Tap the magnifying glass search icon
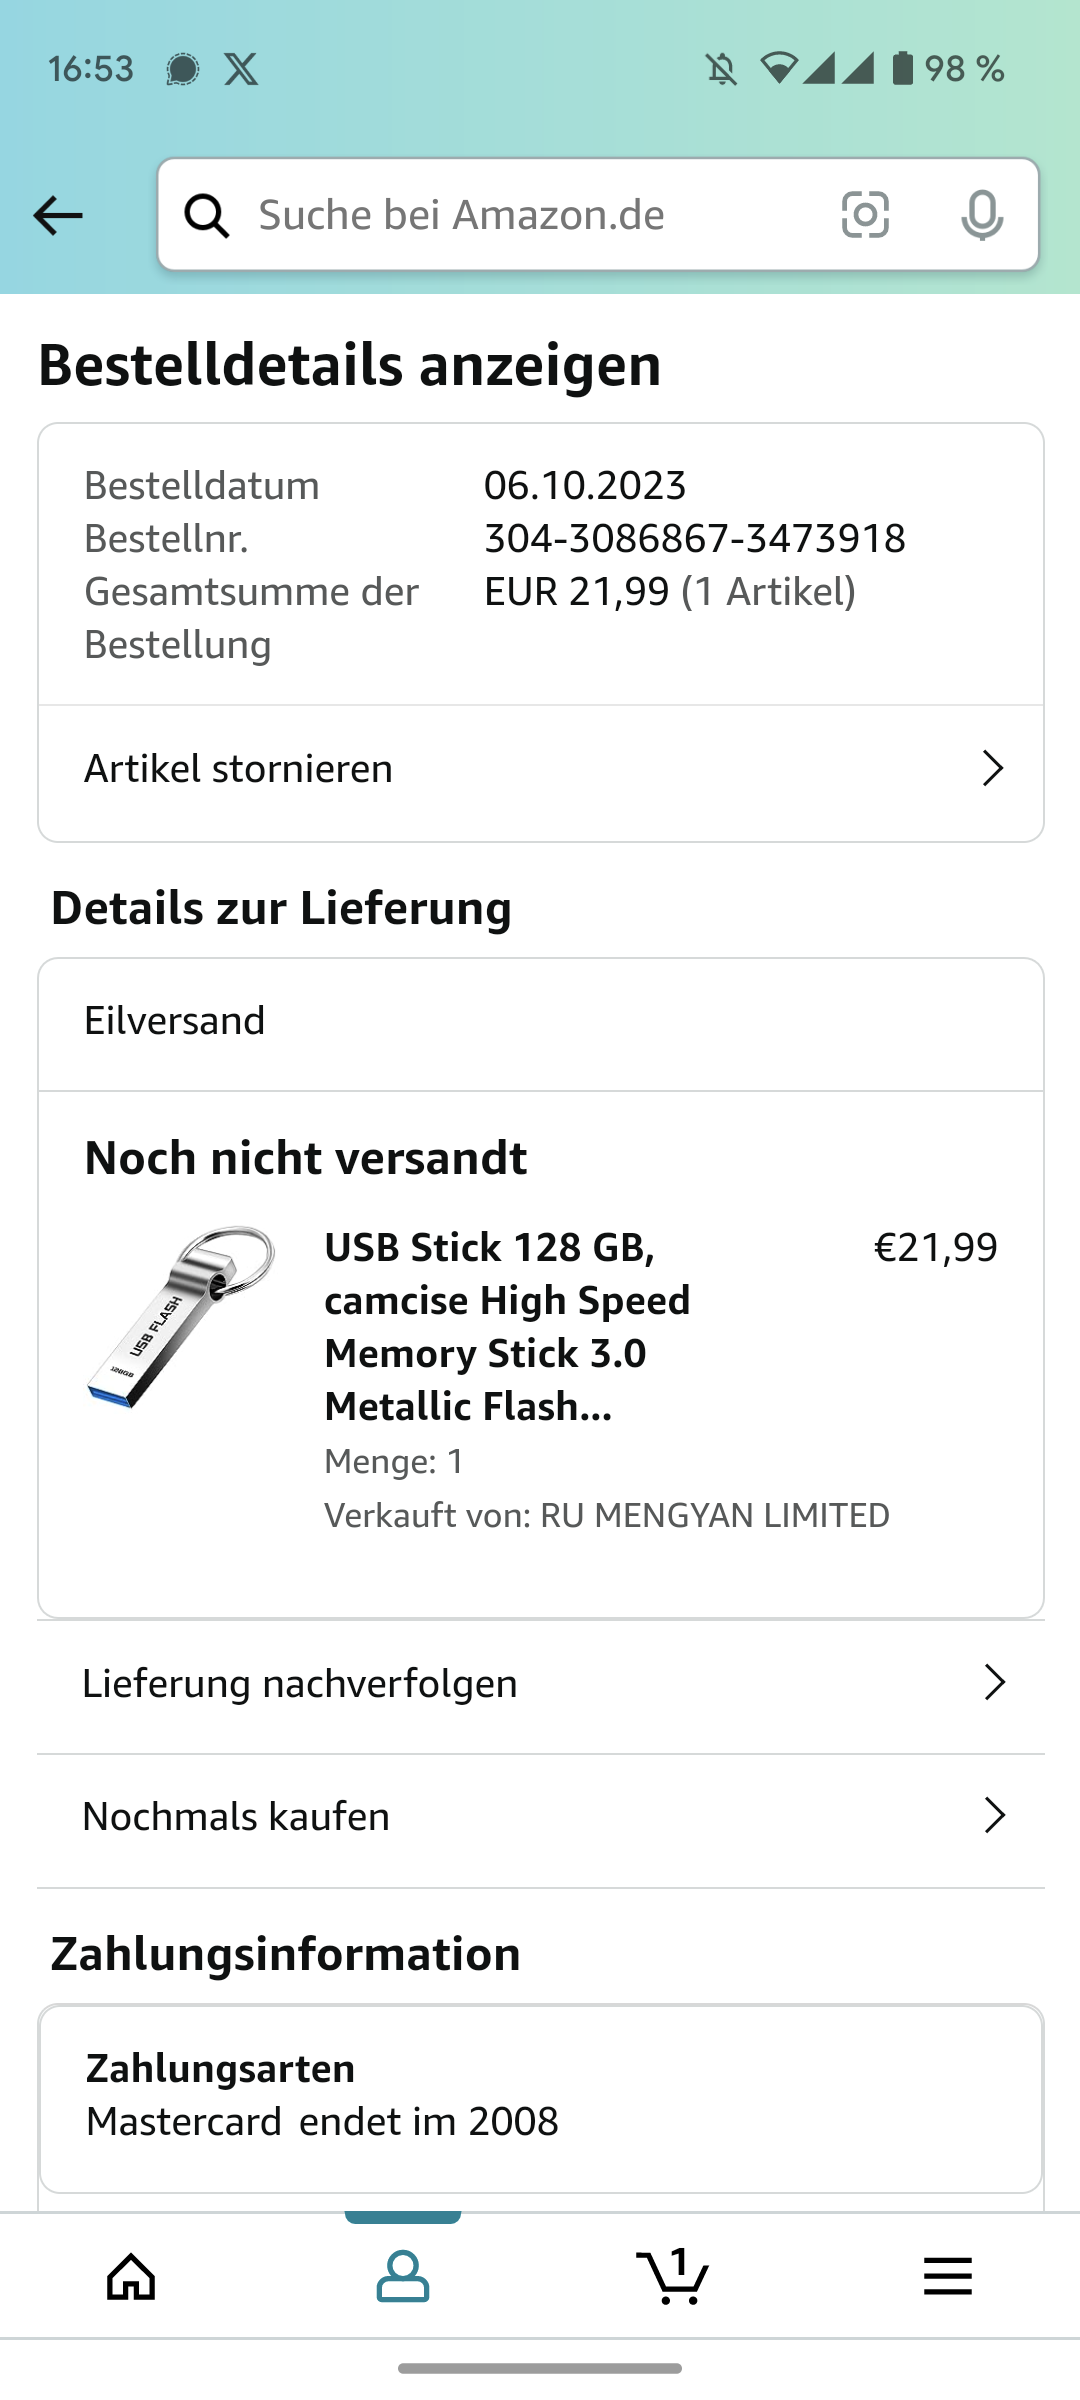 207,215
